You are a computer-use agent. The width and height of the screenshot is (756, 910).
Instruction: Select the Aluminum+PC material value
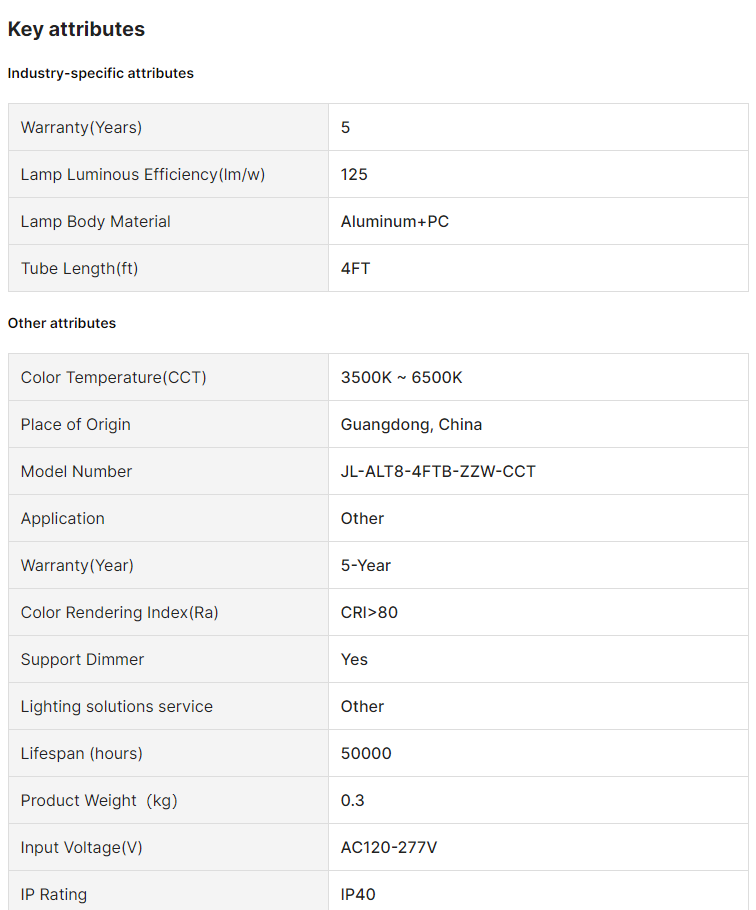tap(395, 221)
